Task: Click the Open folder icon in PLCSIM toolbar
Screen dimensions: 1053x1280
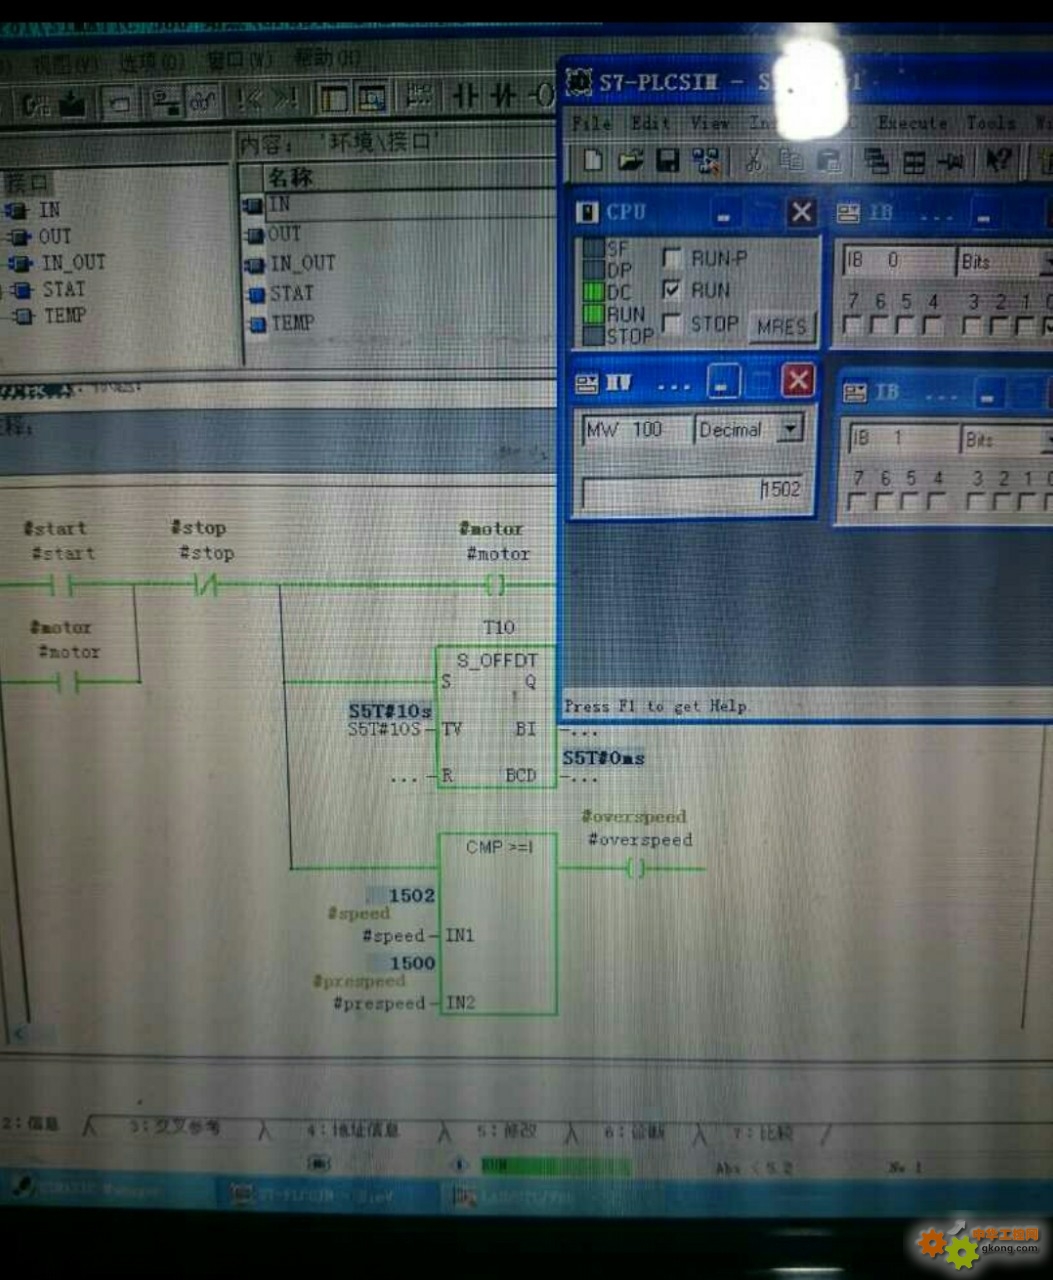Action: (630, 160)
